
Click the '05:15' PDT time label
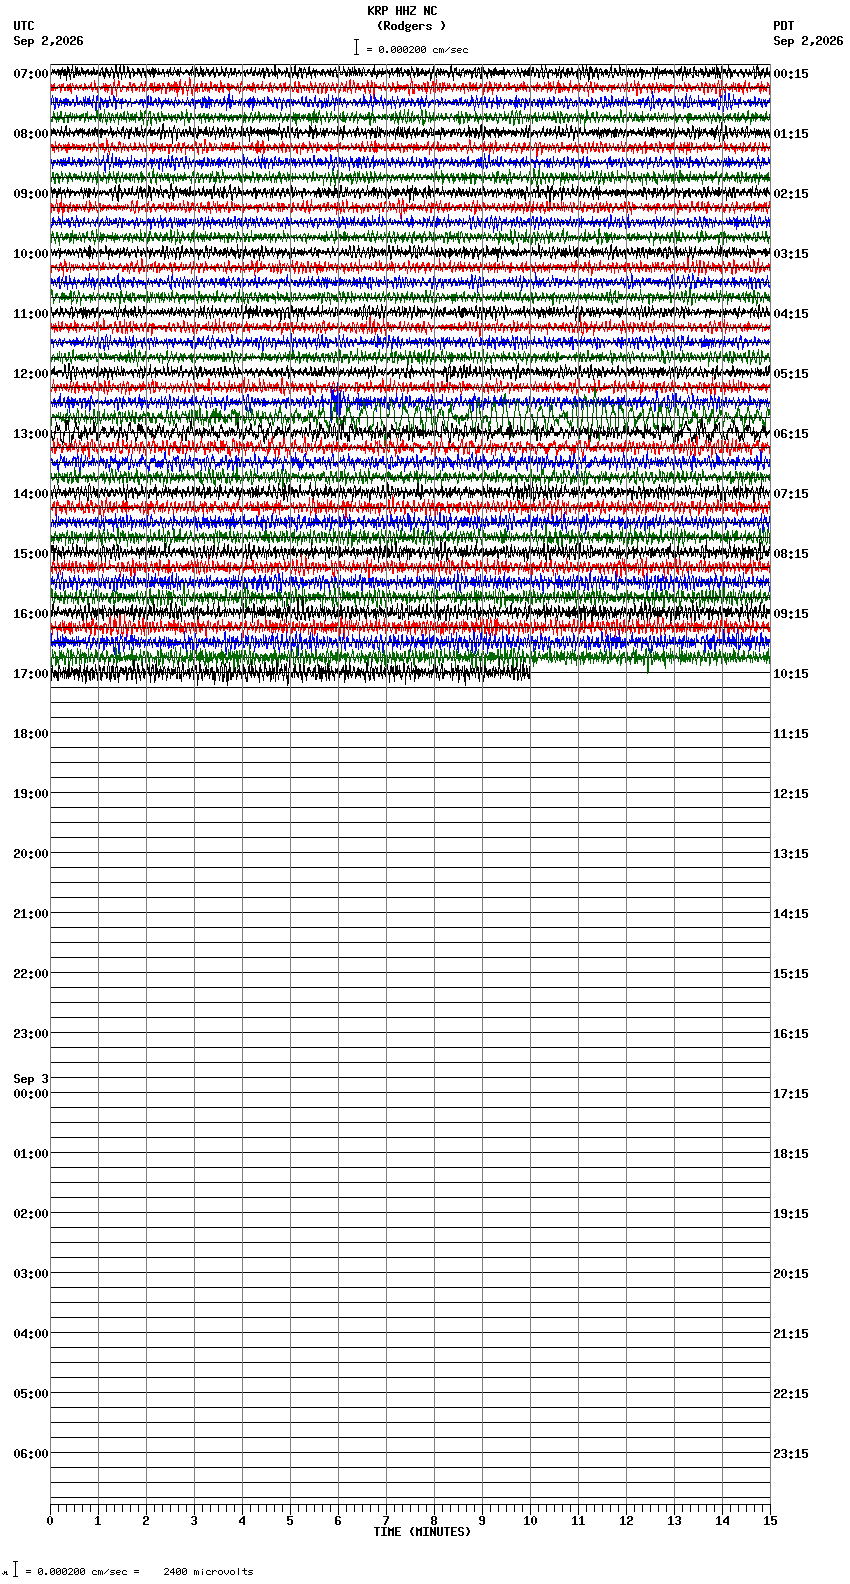[791, 374]
